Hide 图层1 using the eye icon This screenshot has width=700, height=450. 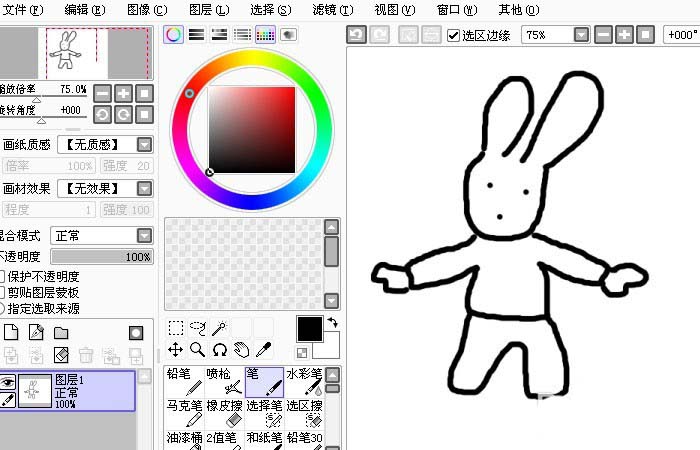point(7,381)
